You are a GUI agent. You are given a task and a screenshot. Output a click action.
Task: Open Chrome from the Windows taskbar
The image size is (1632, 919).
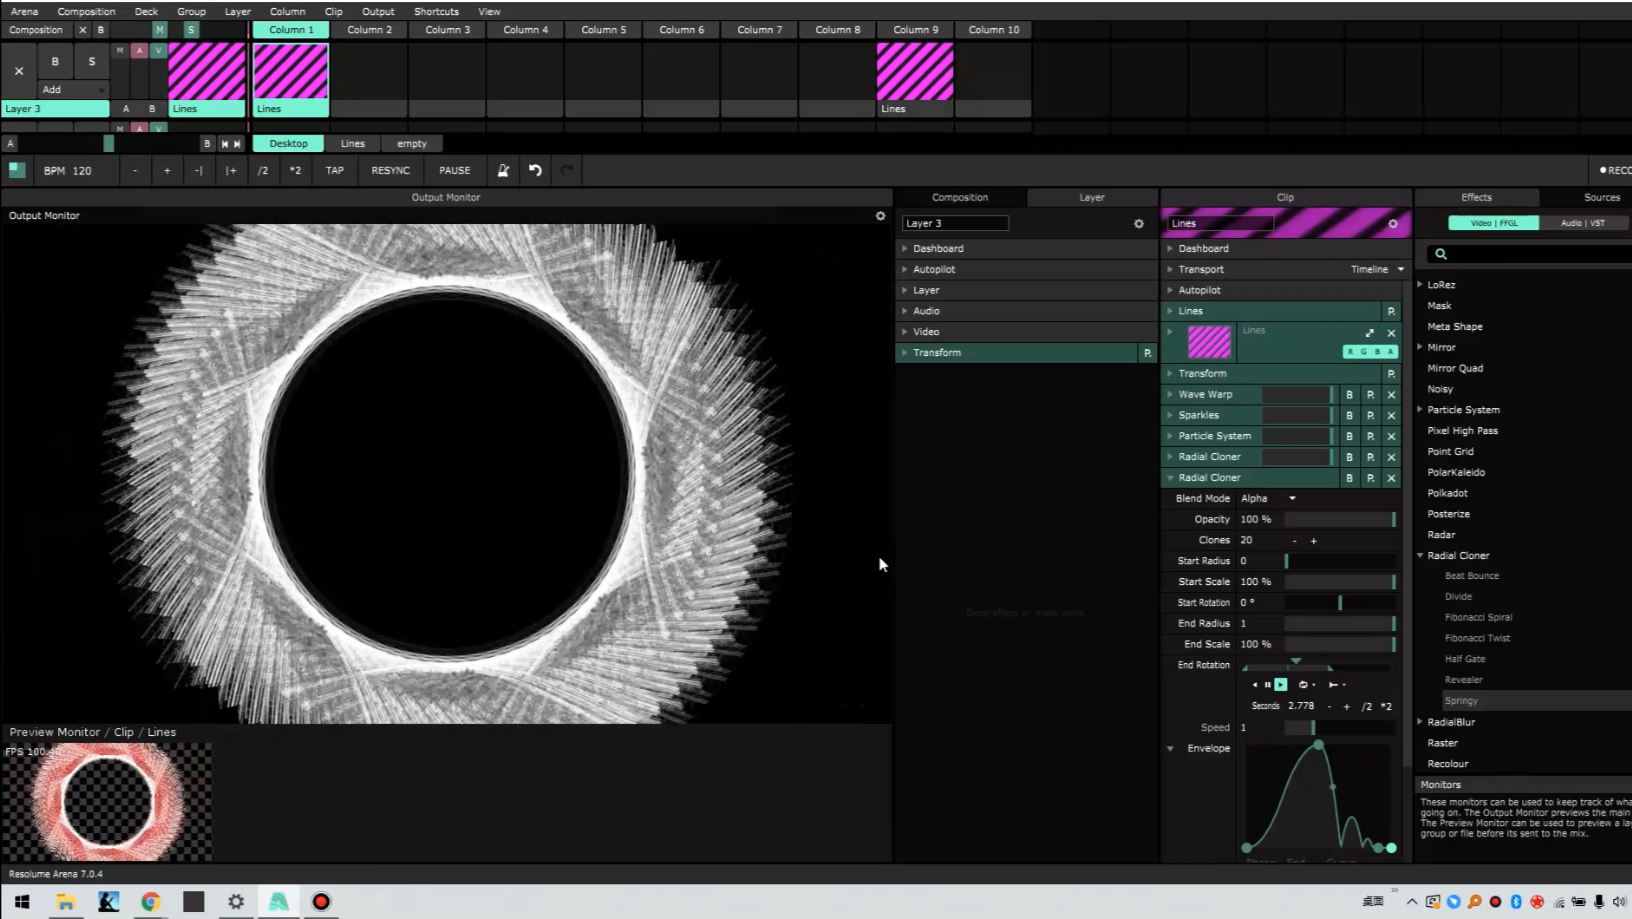[x=150, y=902]
